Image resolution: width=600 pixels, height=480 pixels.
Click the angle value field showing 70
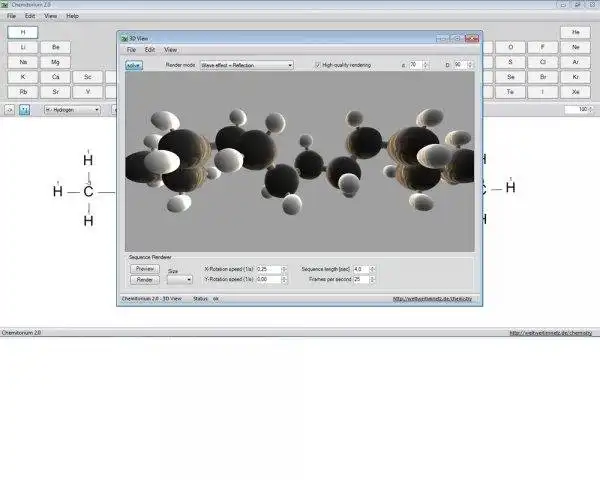click(x=415, y=65)
